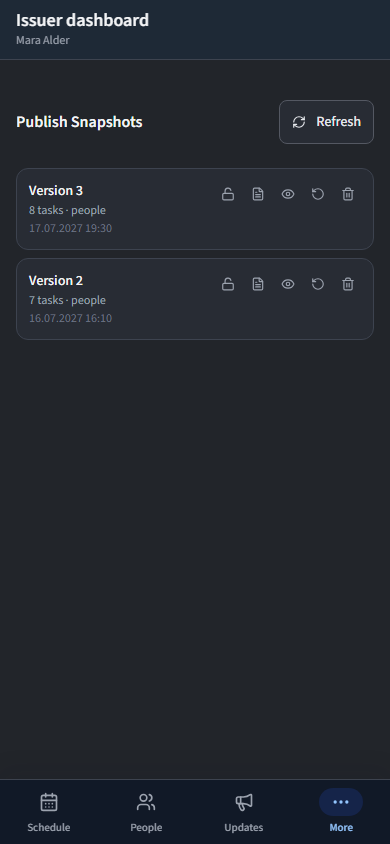Select the Version 2 snapshot card title
This screenshot has height=844, width=390.
(x=56, y=281)
